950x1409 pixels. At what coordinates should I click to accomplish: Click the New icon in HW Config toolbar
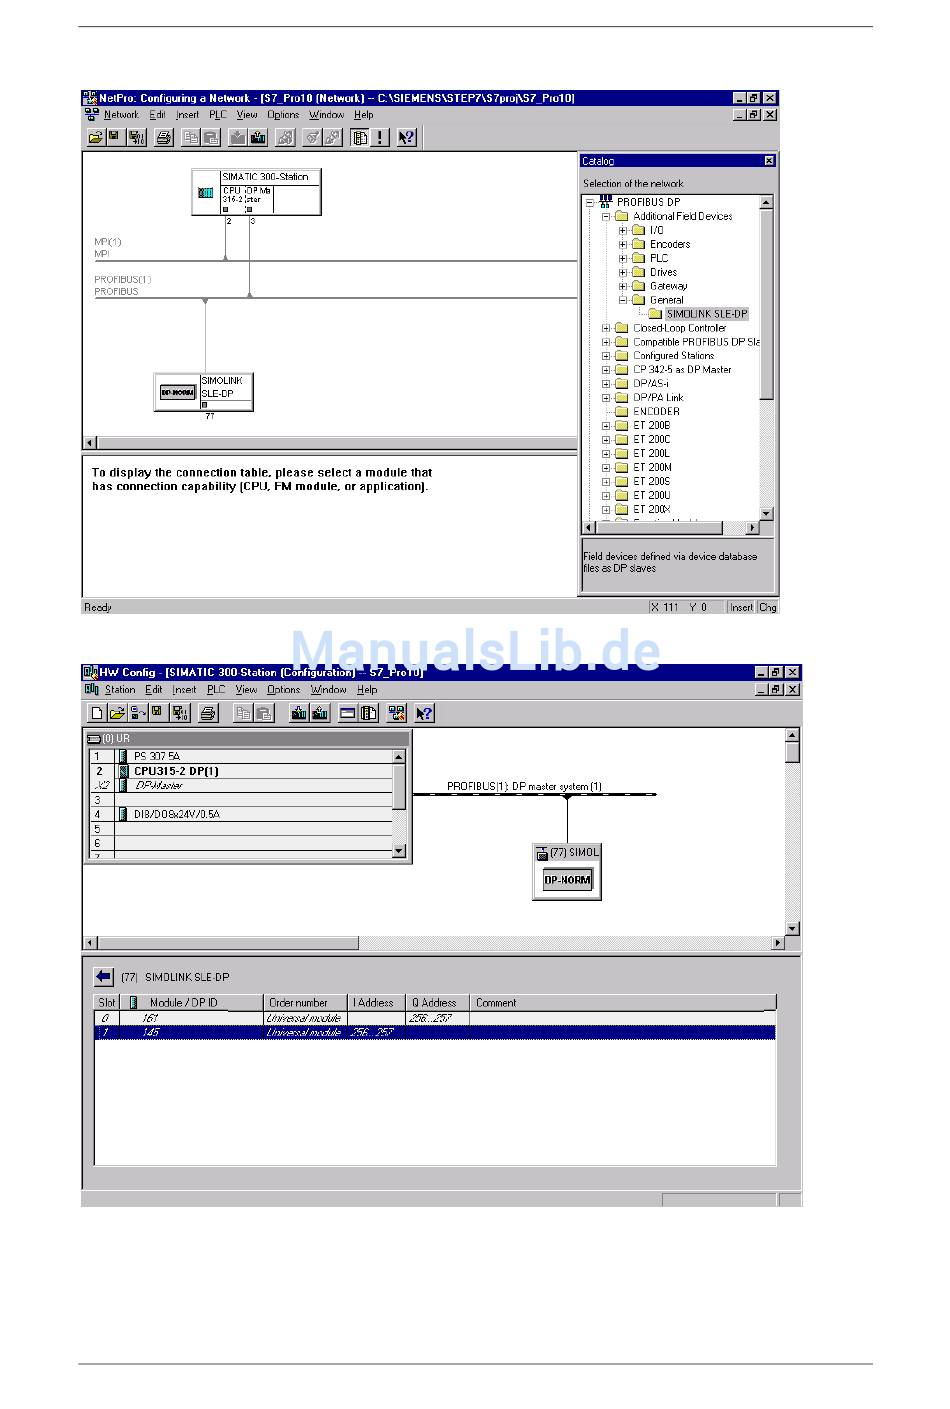[x=96, y=713]
